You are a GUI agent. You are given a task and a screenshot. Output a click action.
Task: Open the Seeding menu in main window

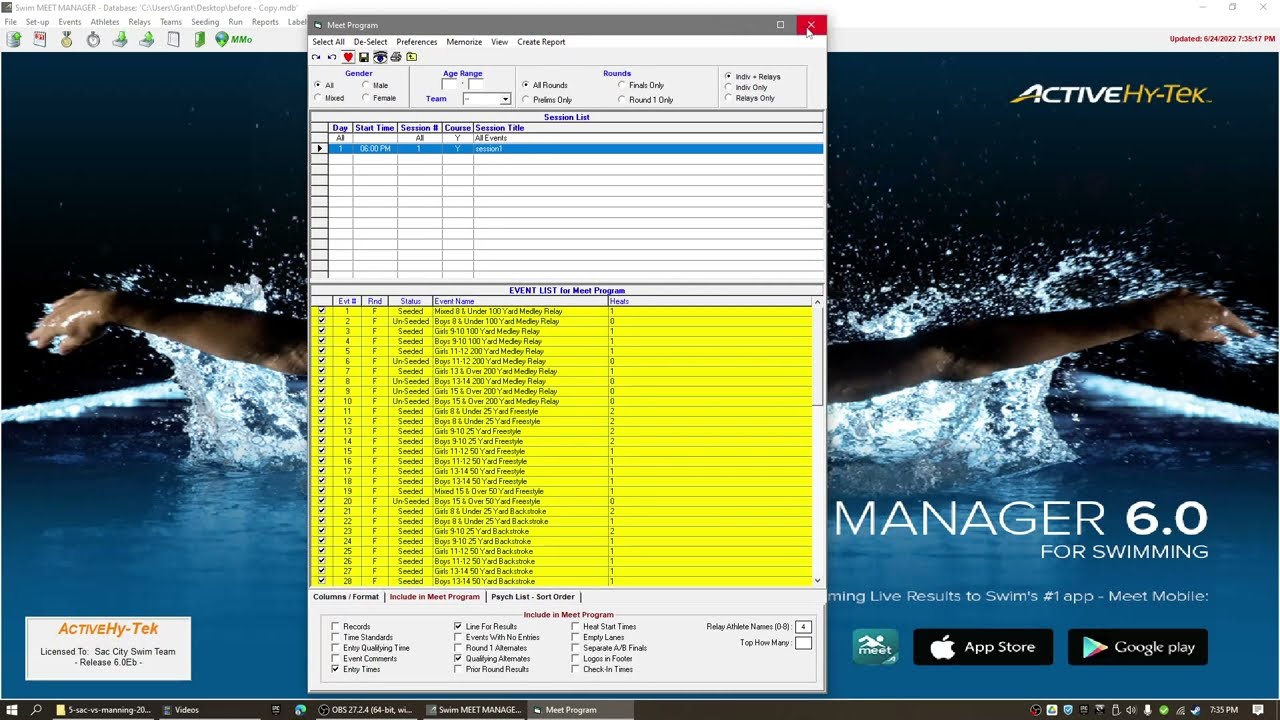pyautogui.click(x=205, y=22)
